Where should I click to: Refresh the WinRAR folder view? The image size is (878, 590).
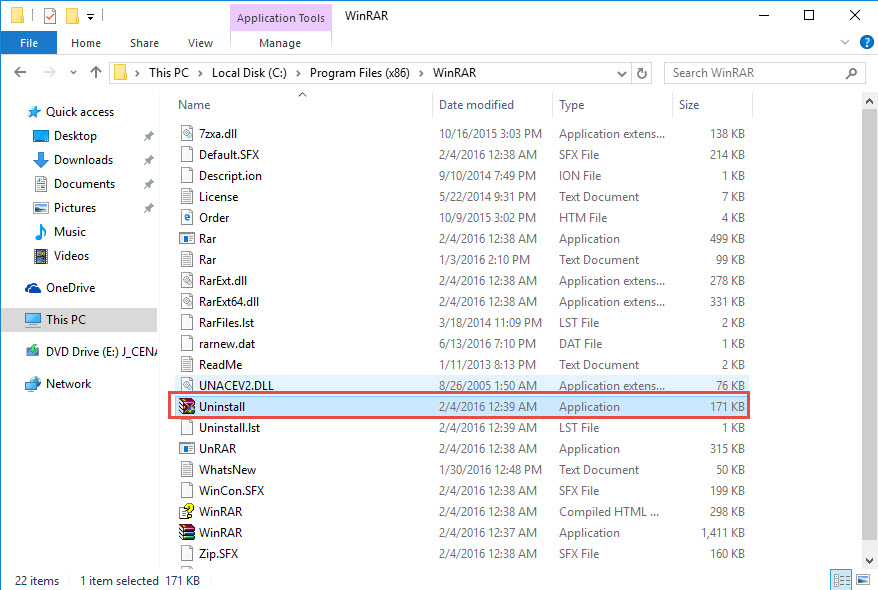pos(642,73)
